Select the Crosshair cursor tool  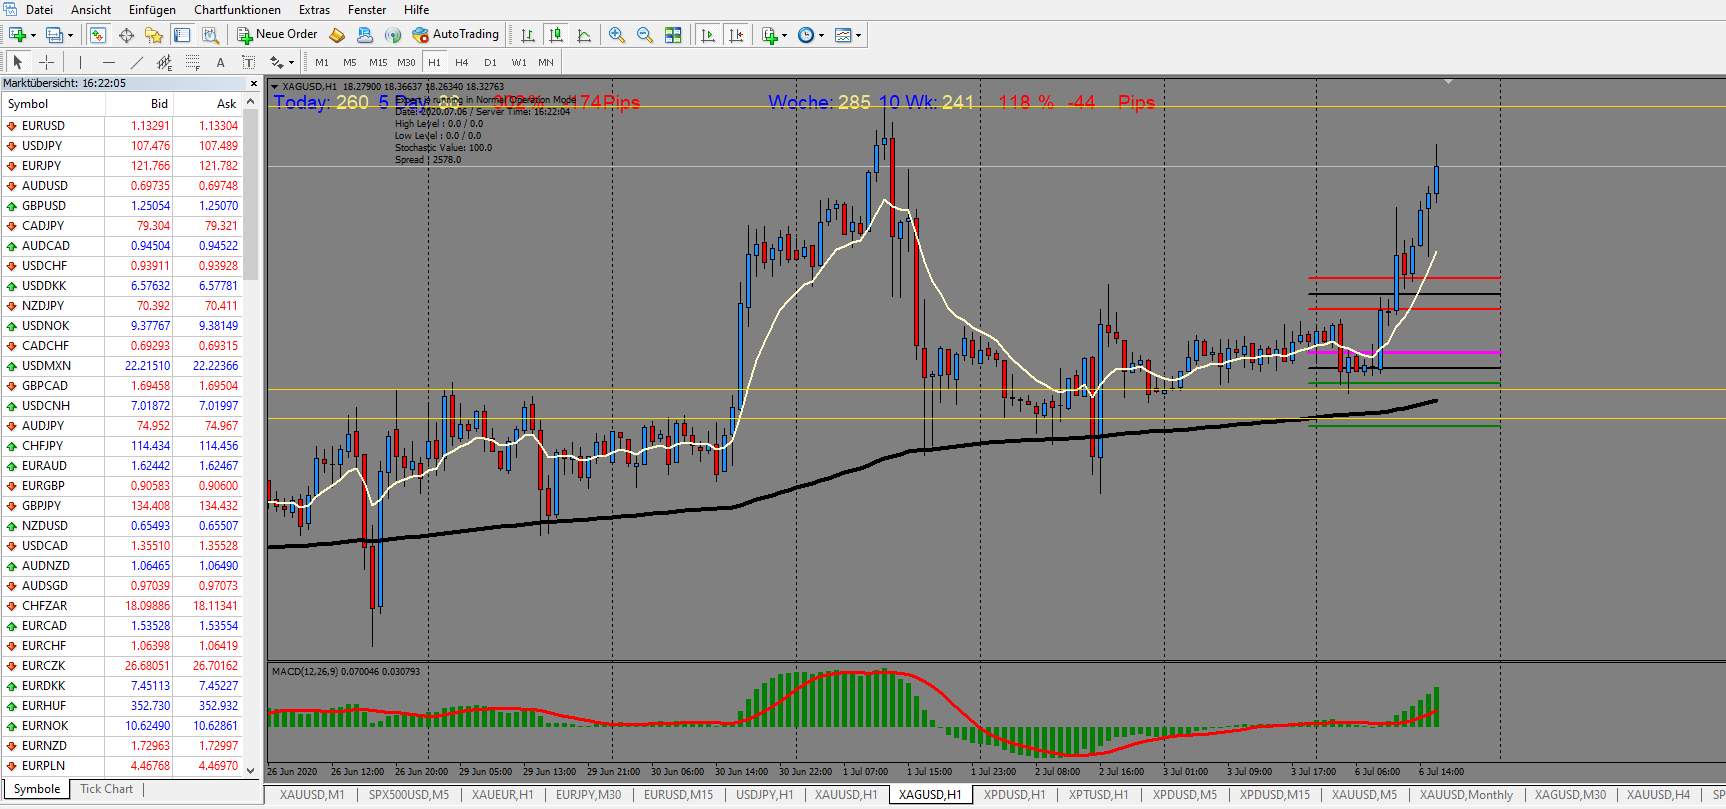tap(46, 62)
